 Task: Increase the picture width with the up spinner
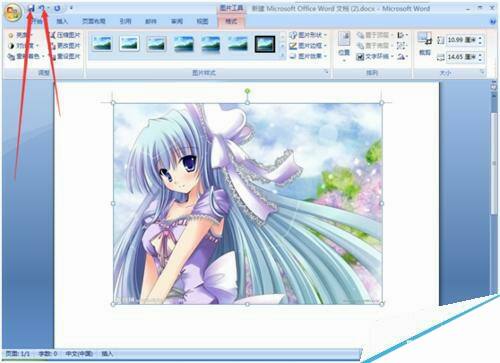pos(480,55)
